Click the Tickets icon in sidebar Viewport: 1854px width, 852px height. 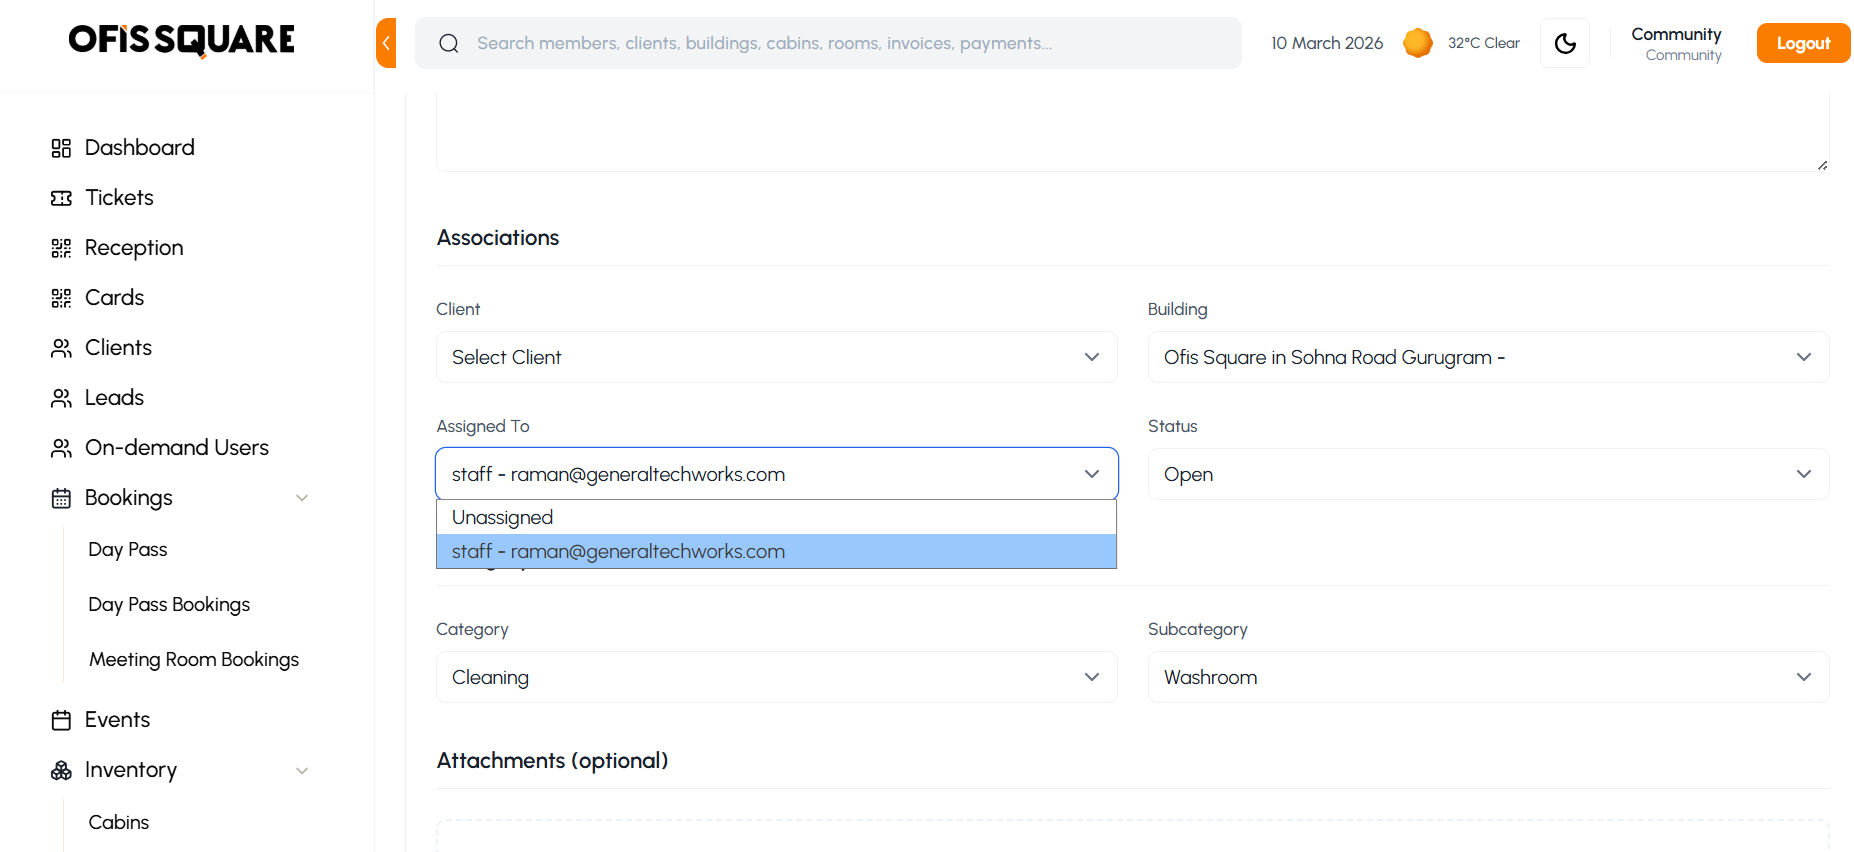coord(61,198)
